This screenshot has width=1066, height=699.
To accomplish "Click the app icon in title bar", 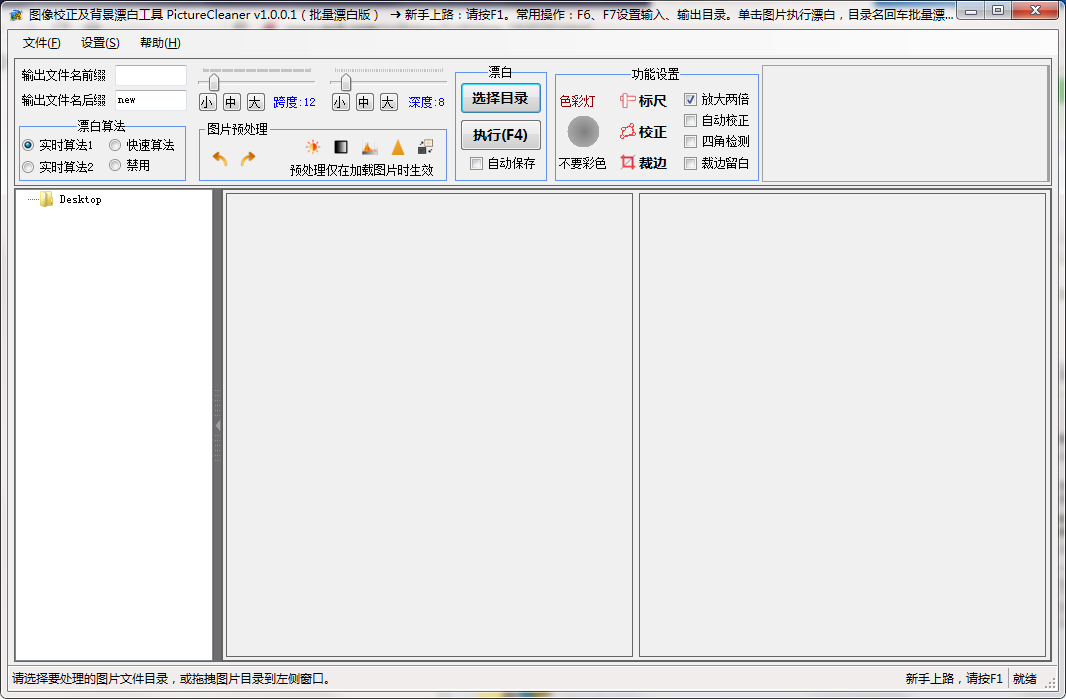I will click(16, 14).
